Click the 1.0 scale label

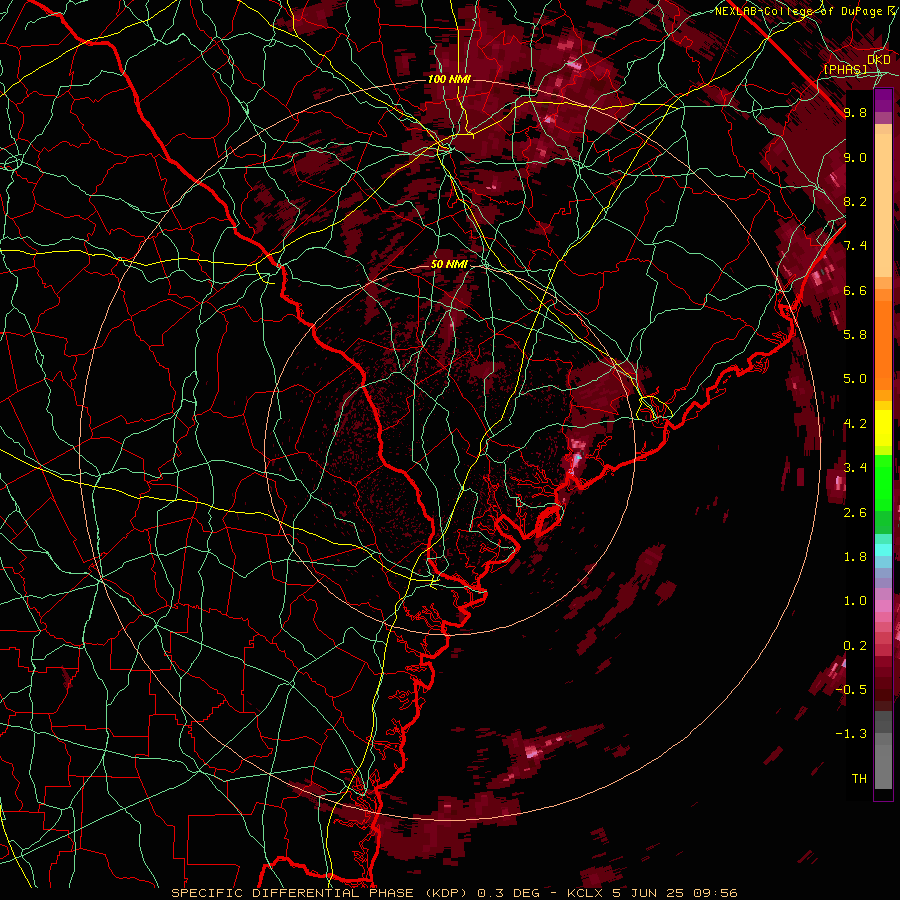pos(855,601)
